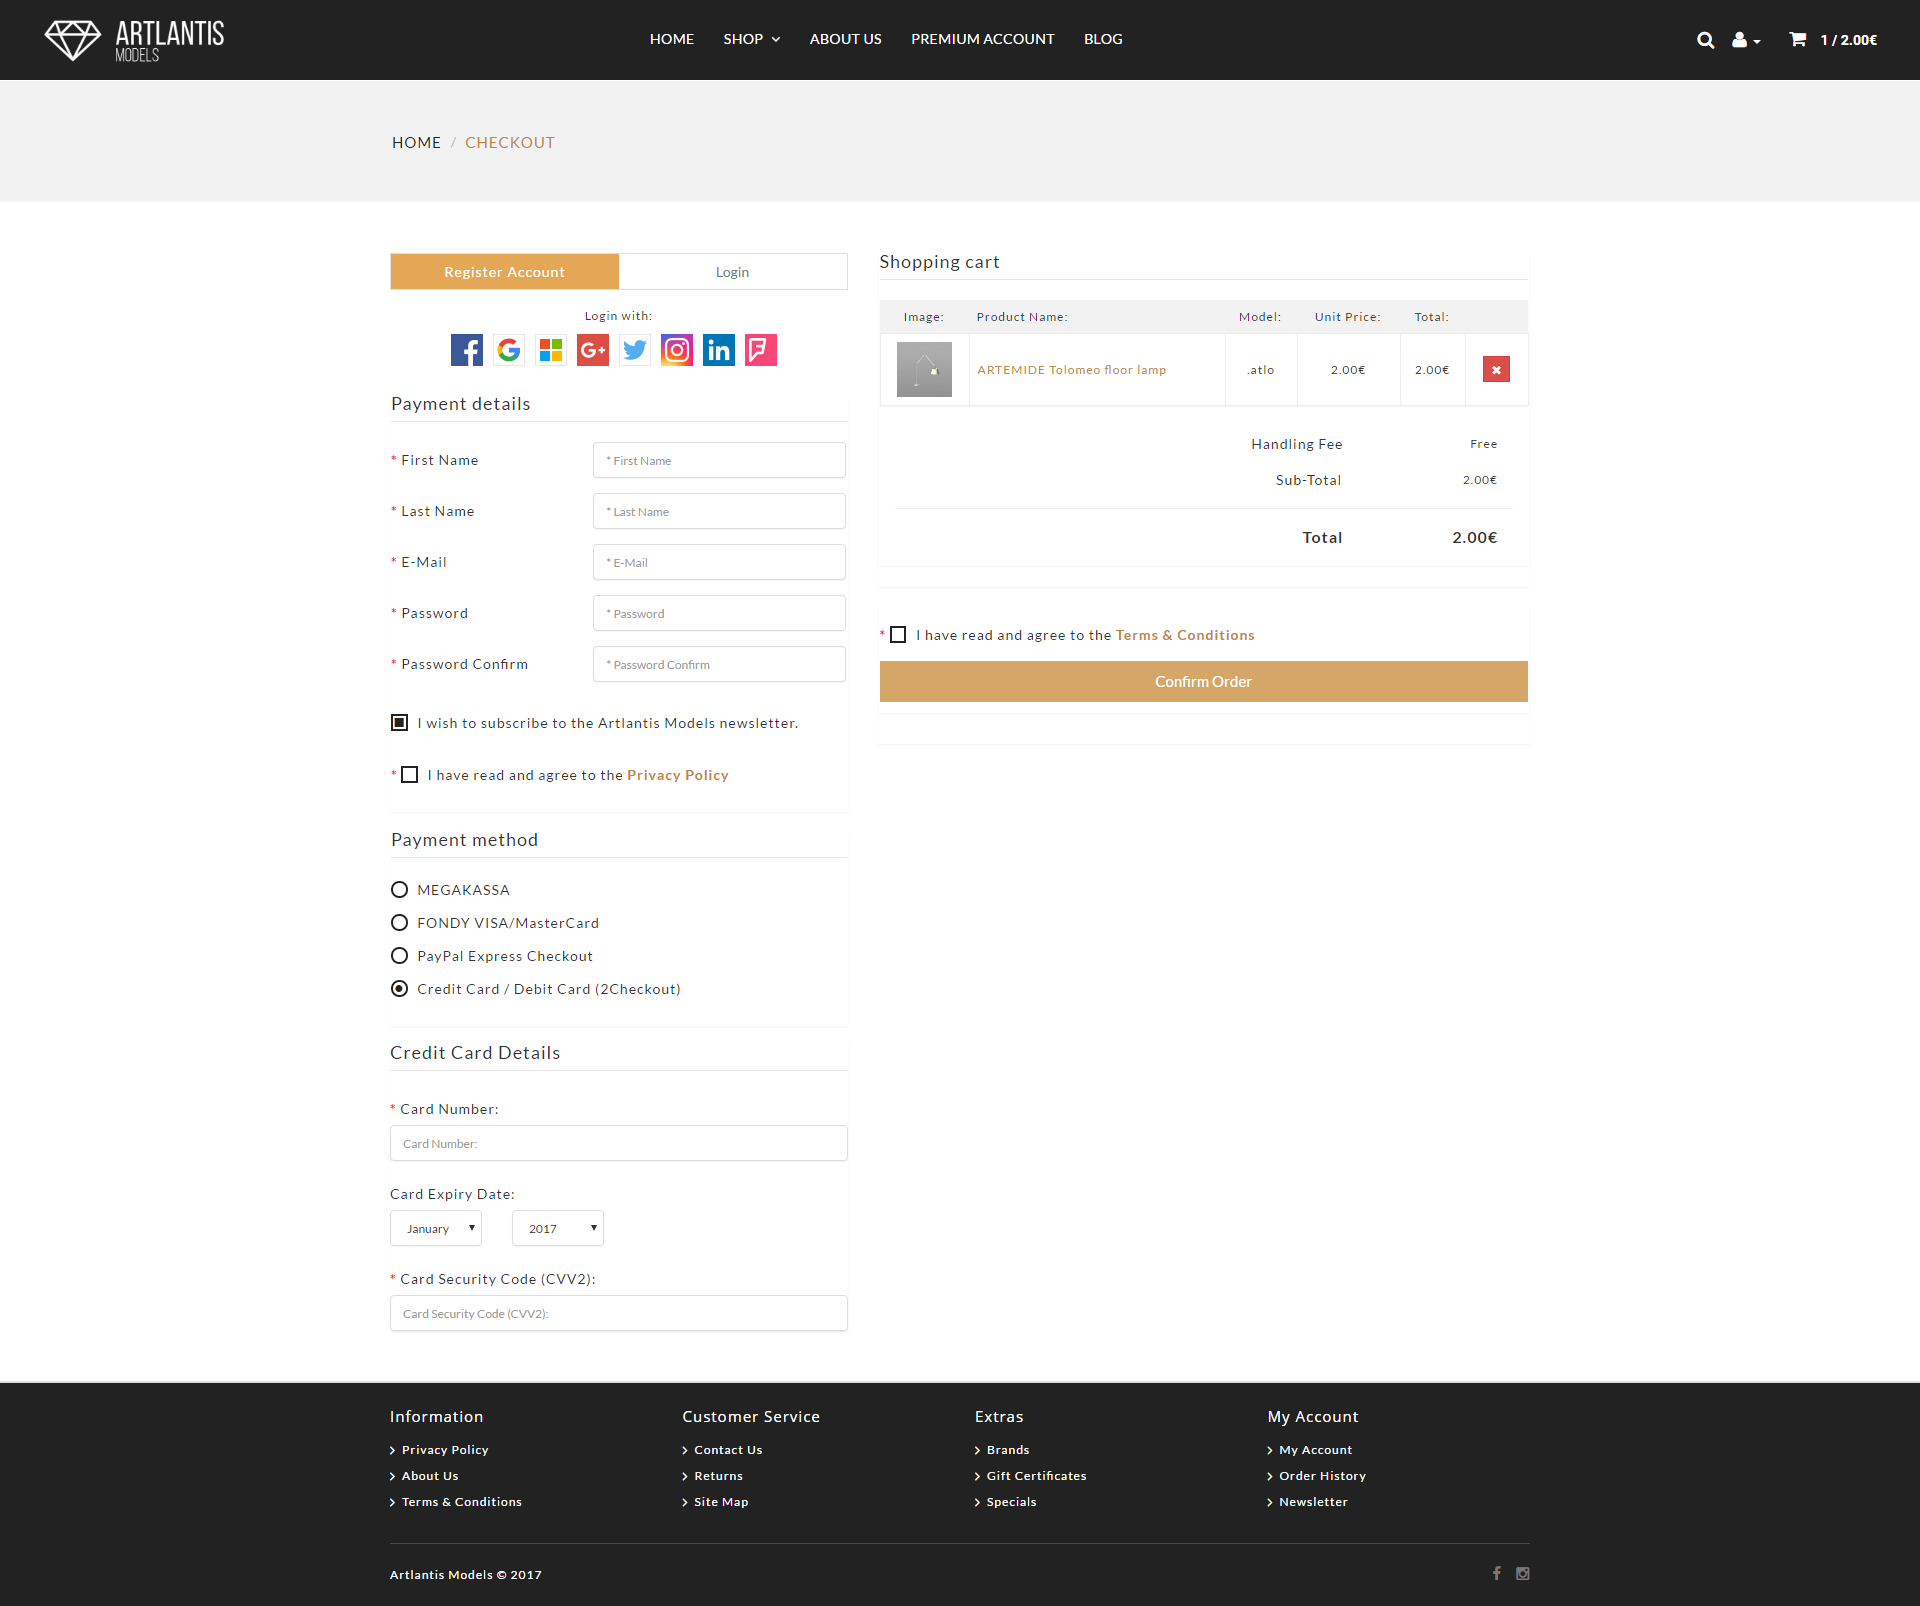Switch to the Login tab
Viewport: 1920px width, 1606px height.
[x=732, y=272]
